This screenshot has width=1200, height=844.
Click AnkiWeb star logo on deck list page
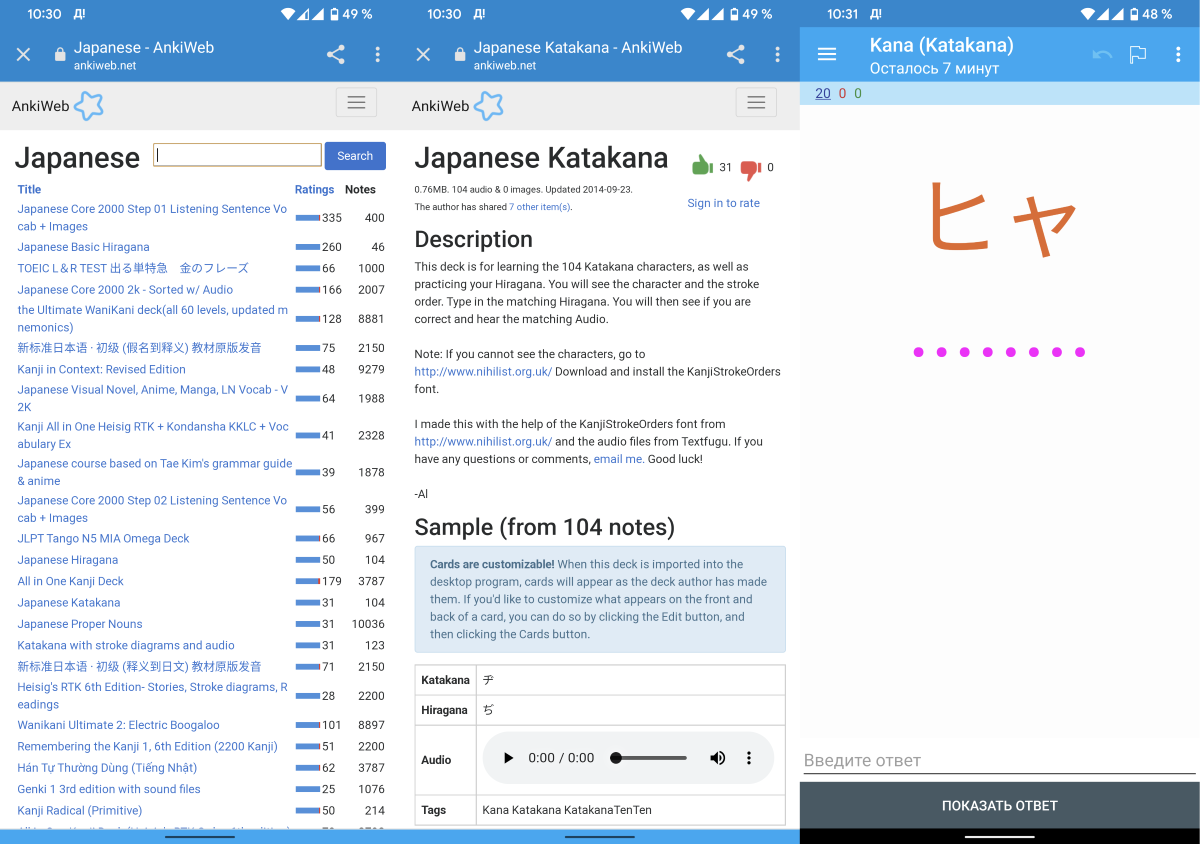click(89, 106)
